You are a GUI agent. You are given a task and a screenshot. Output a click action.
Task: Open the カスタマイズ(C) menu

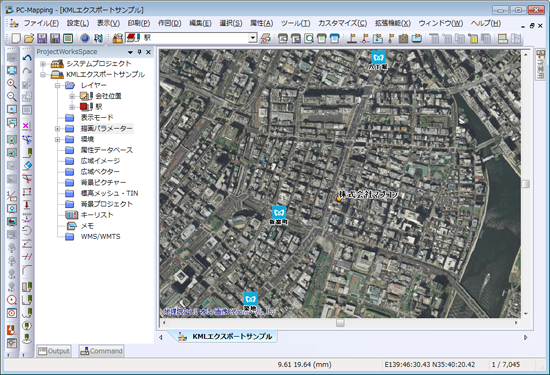[342, 23]
